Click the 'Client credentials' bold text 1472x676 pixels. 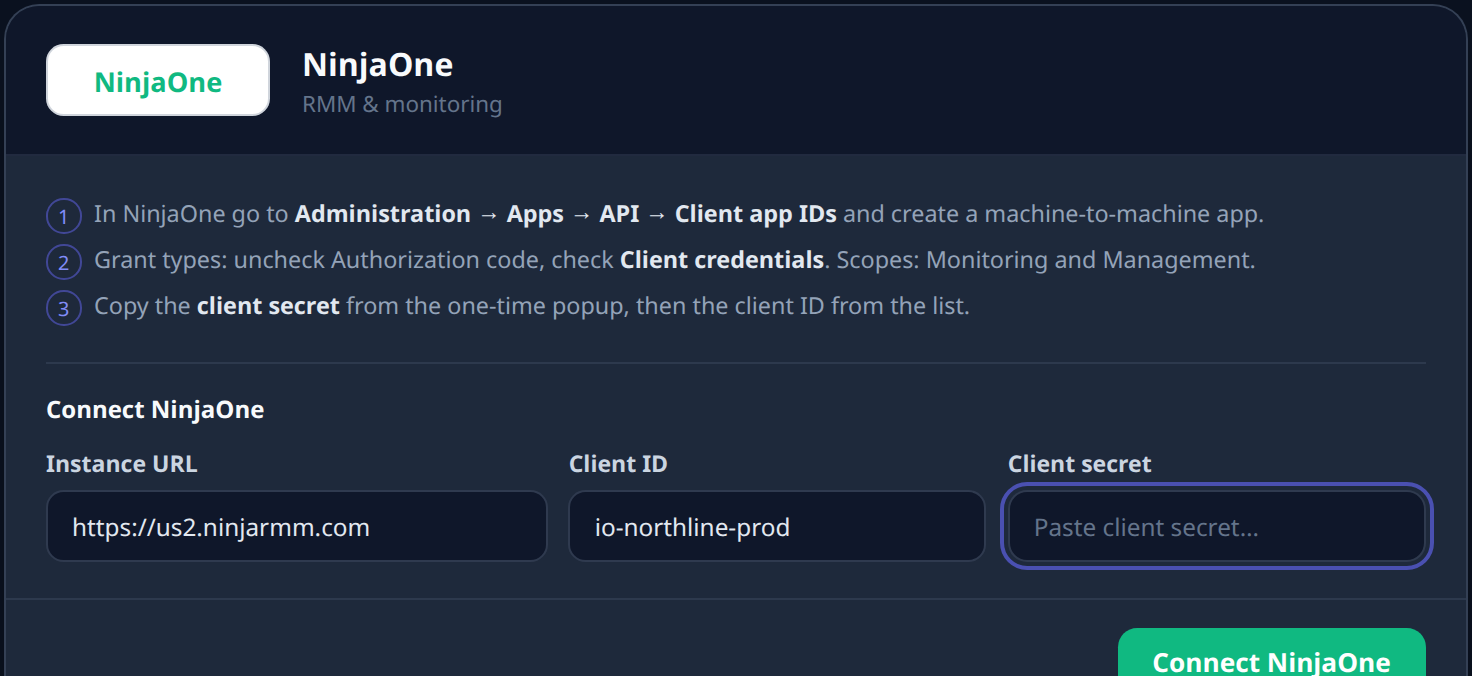[722, 260]
